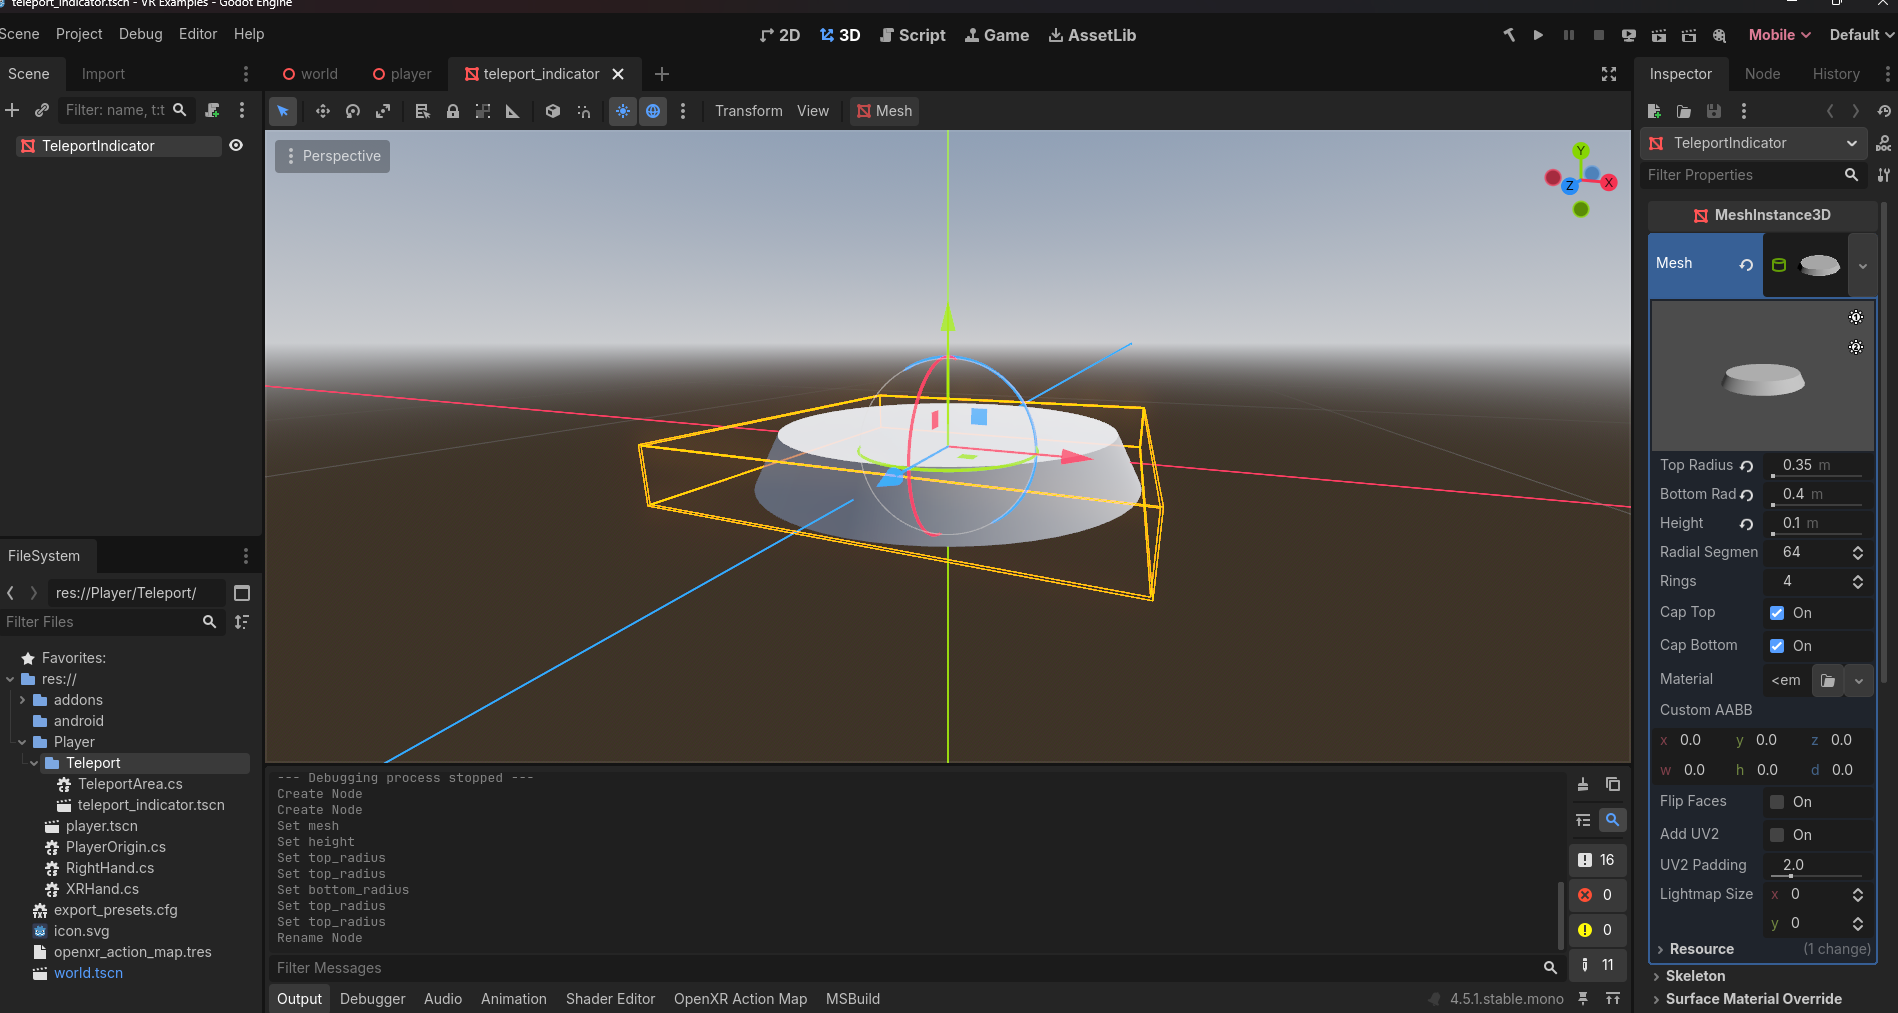Select the Rotate mode tool

pyautogui.click(x=353, y=111)
